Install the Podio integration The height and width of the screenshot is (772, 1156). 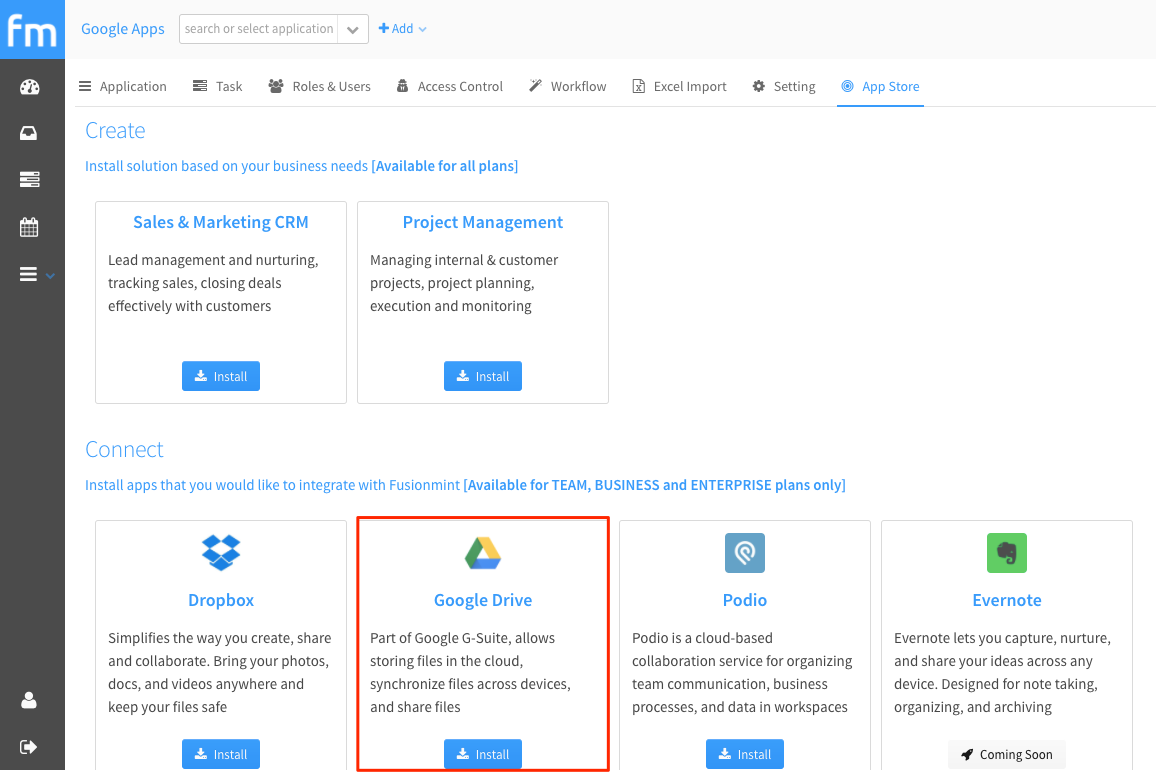tap(745, 754)
